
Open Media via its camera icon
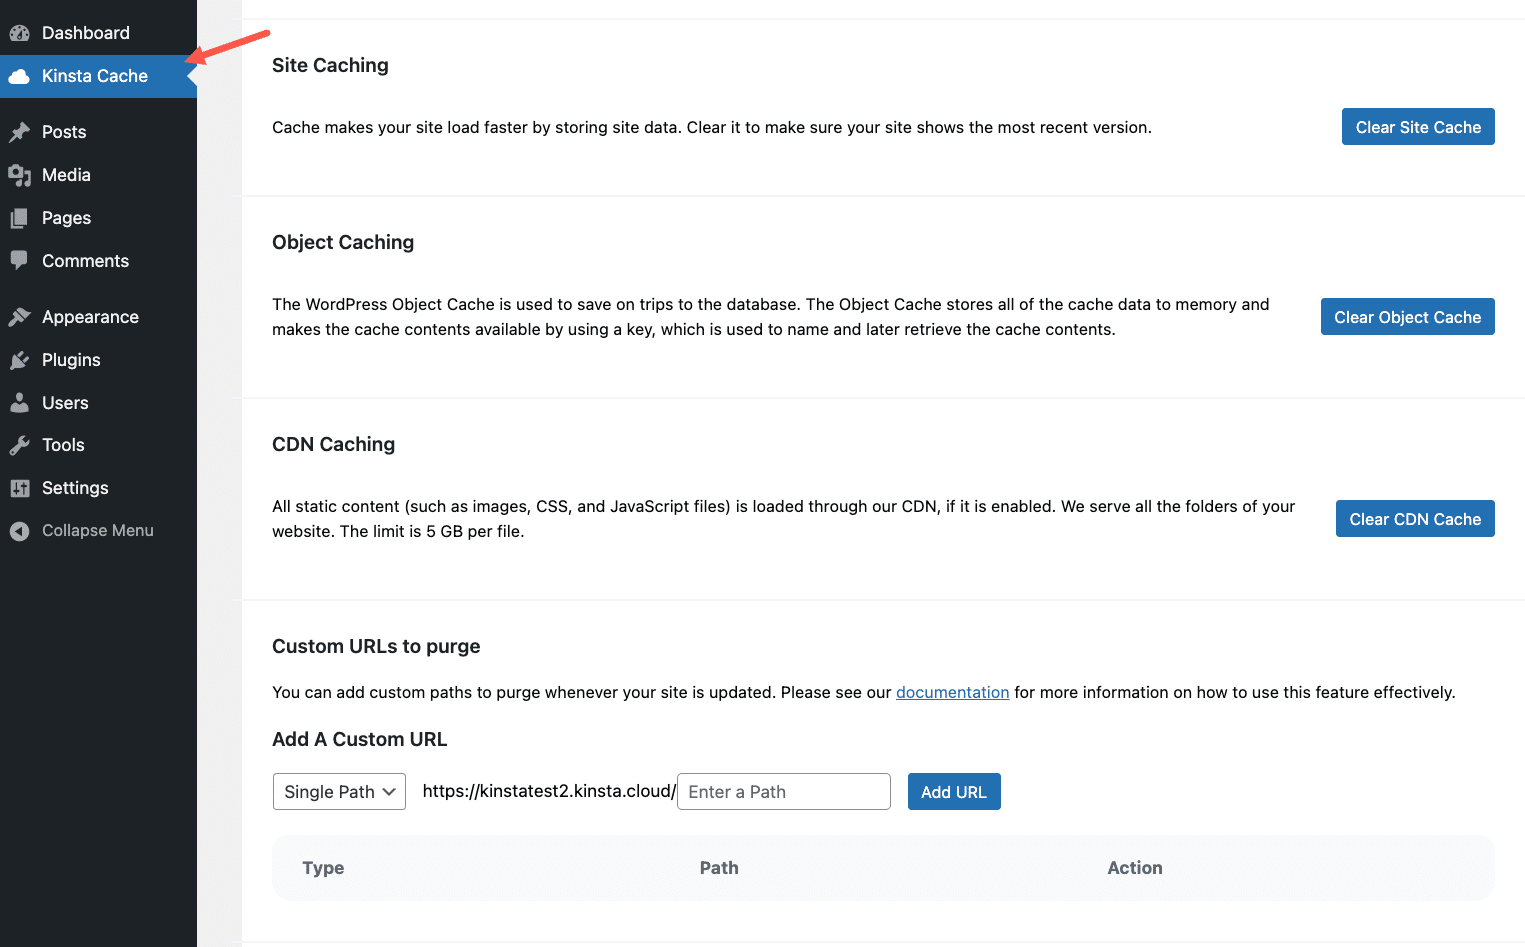20,174
